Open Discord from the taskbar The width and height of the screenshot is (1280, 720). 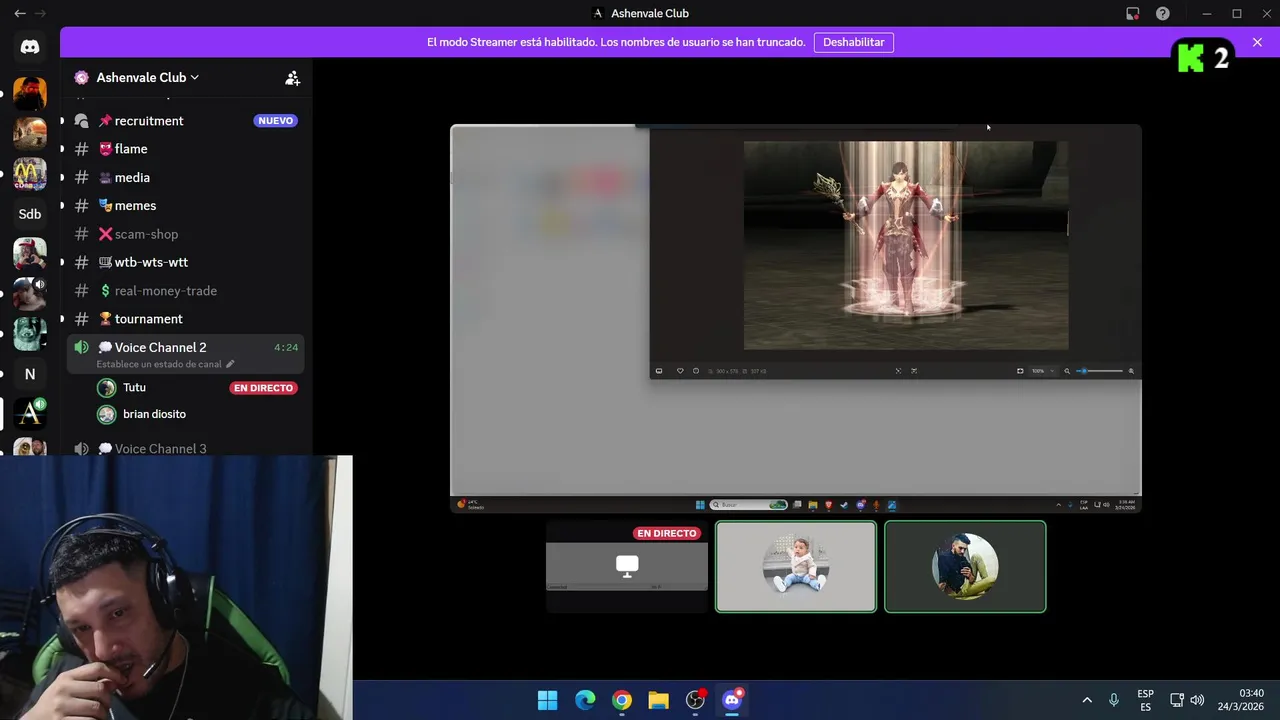point(732,700)
